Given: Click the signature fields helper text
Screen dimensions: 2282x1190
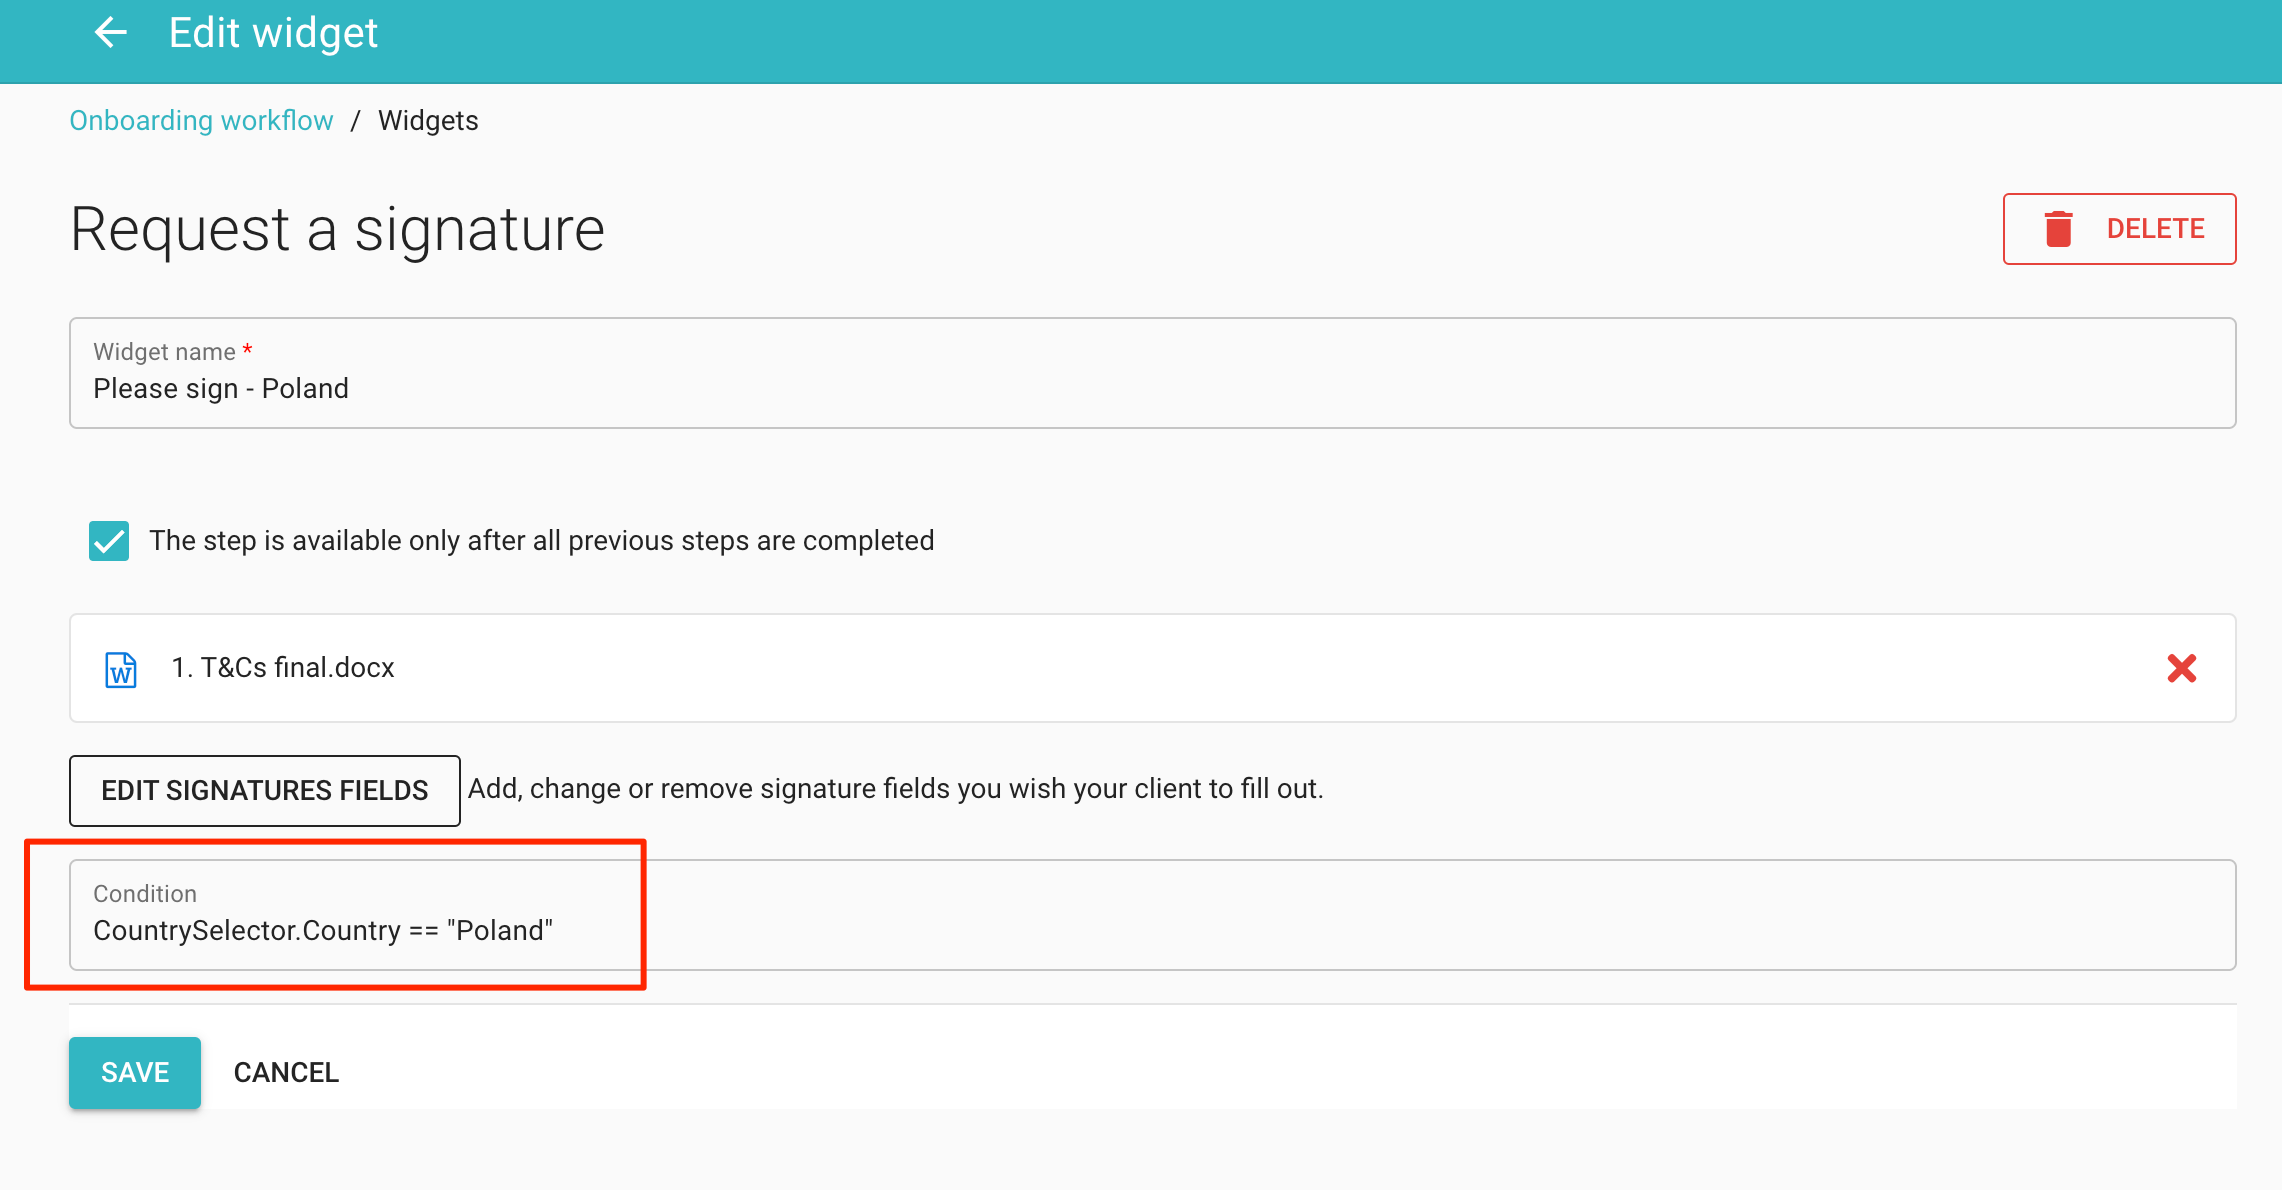Looking at the screenshot, I should click(895, 789).
